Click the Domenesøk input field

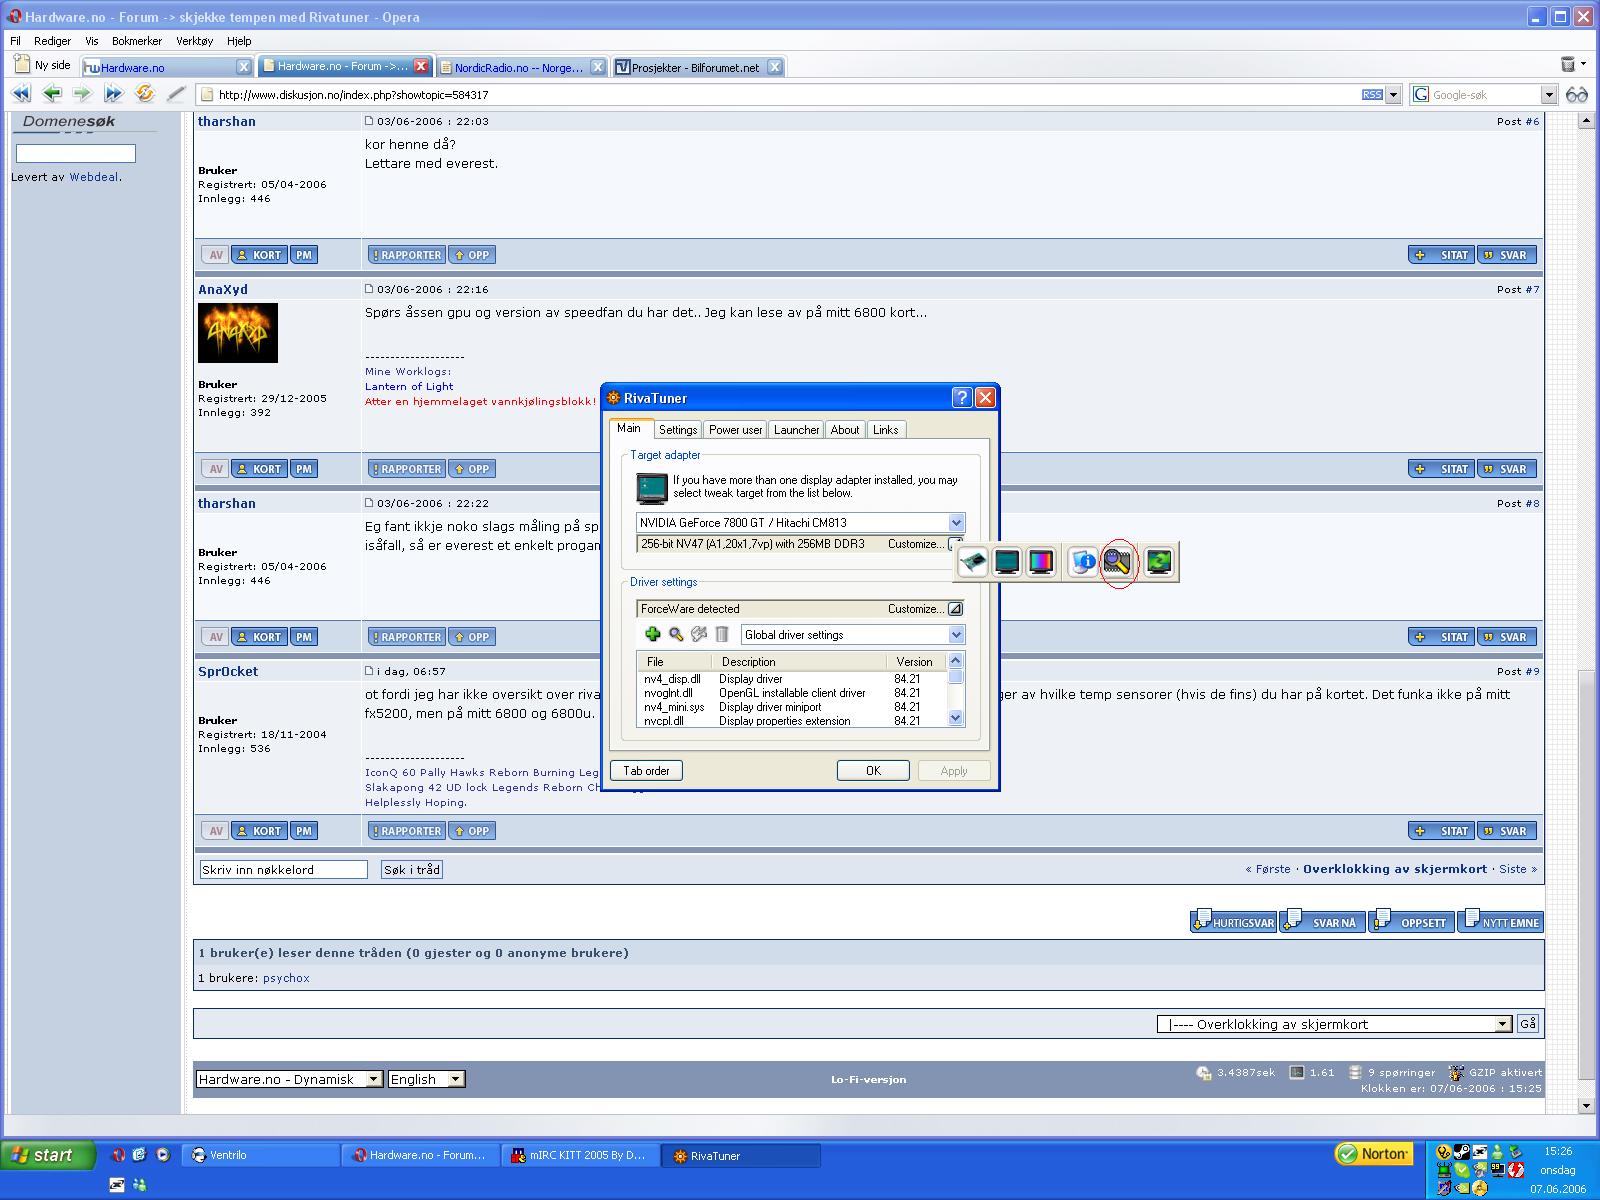pyautogui.click(x=76, y=153)
